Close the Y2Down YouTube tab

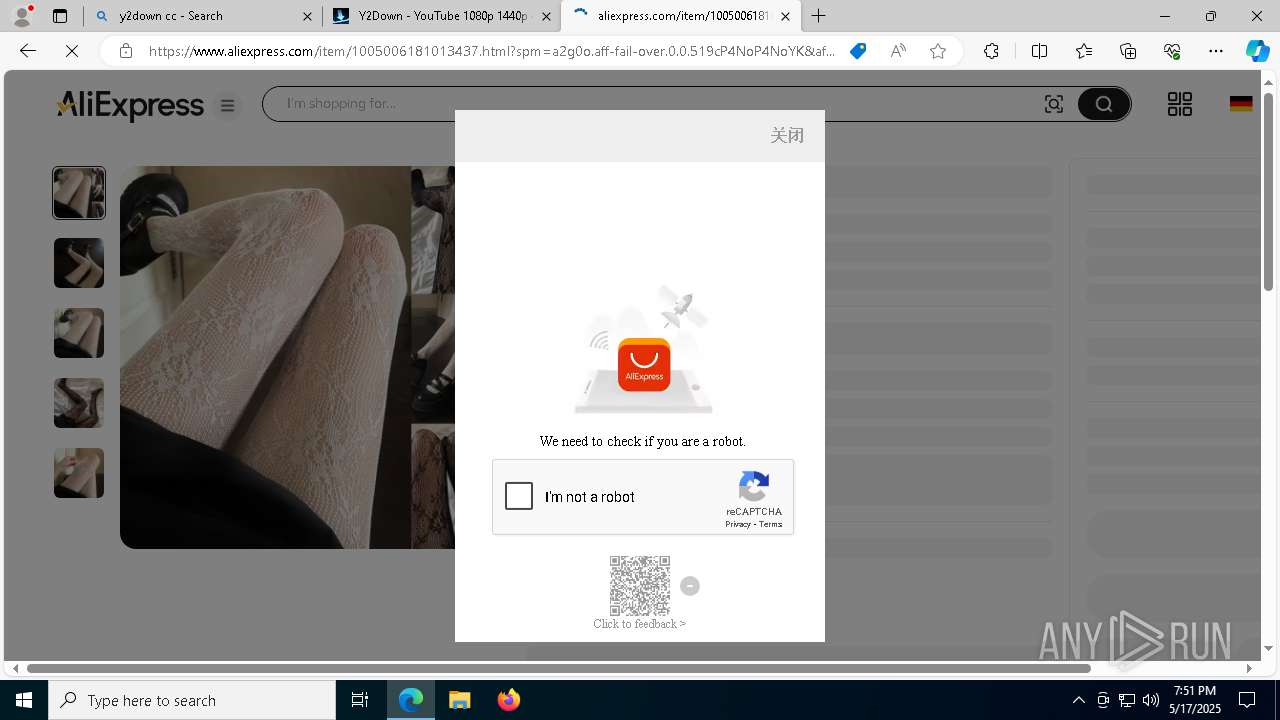[546, 16]
